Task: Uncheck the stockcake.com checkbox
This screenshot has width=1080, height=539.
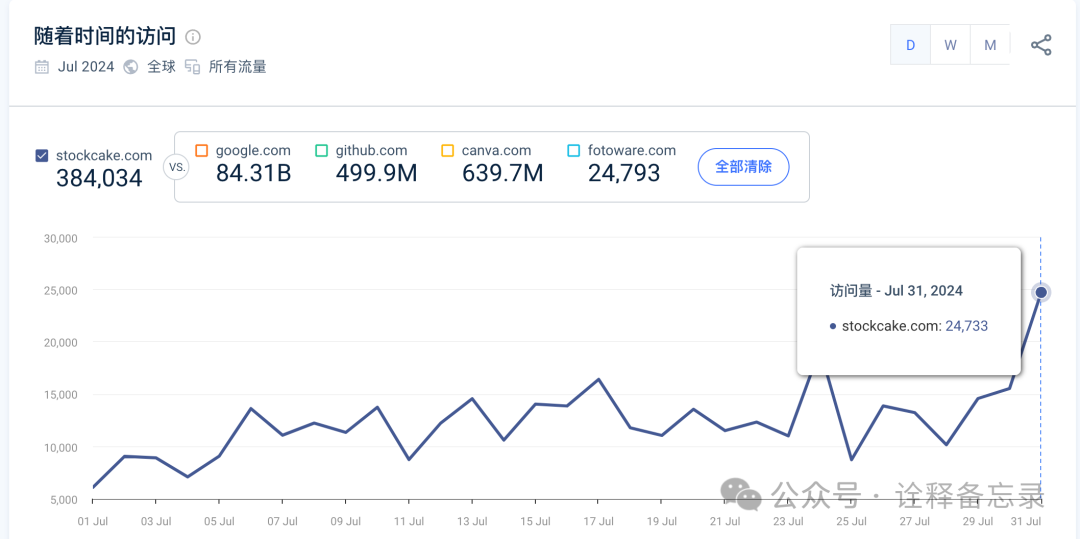Action: [42, 156]
